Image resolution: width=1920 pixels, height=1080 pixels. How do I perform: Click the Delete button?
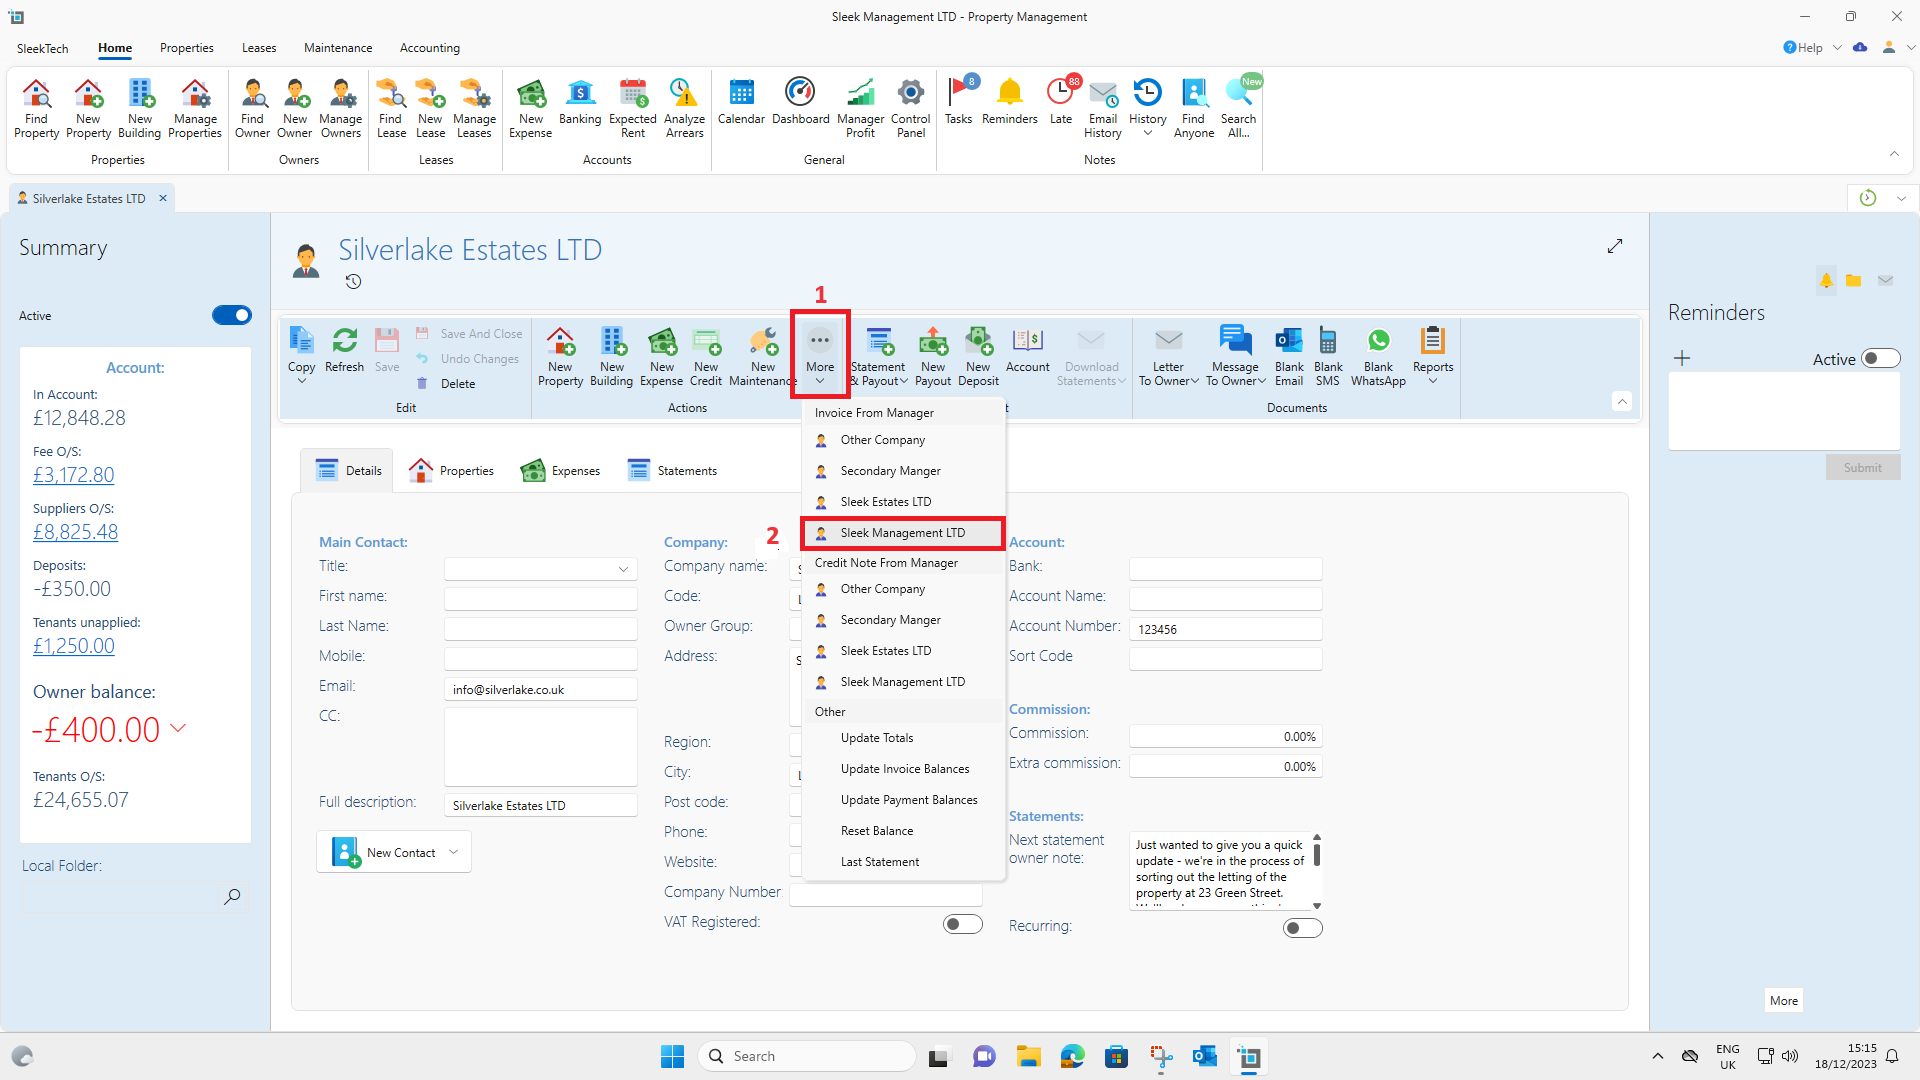coord(457,384)
